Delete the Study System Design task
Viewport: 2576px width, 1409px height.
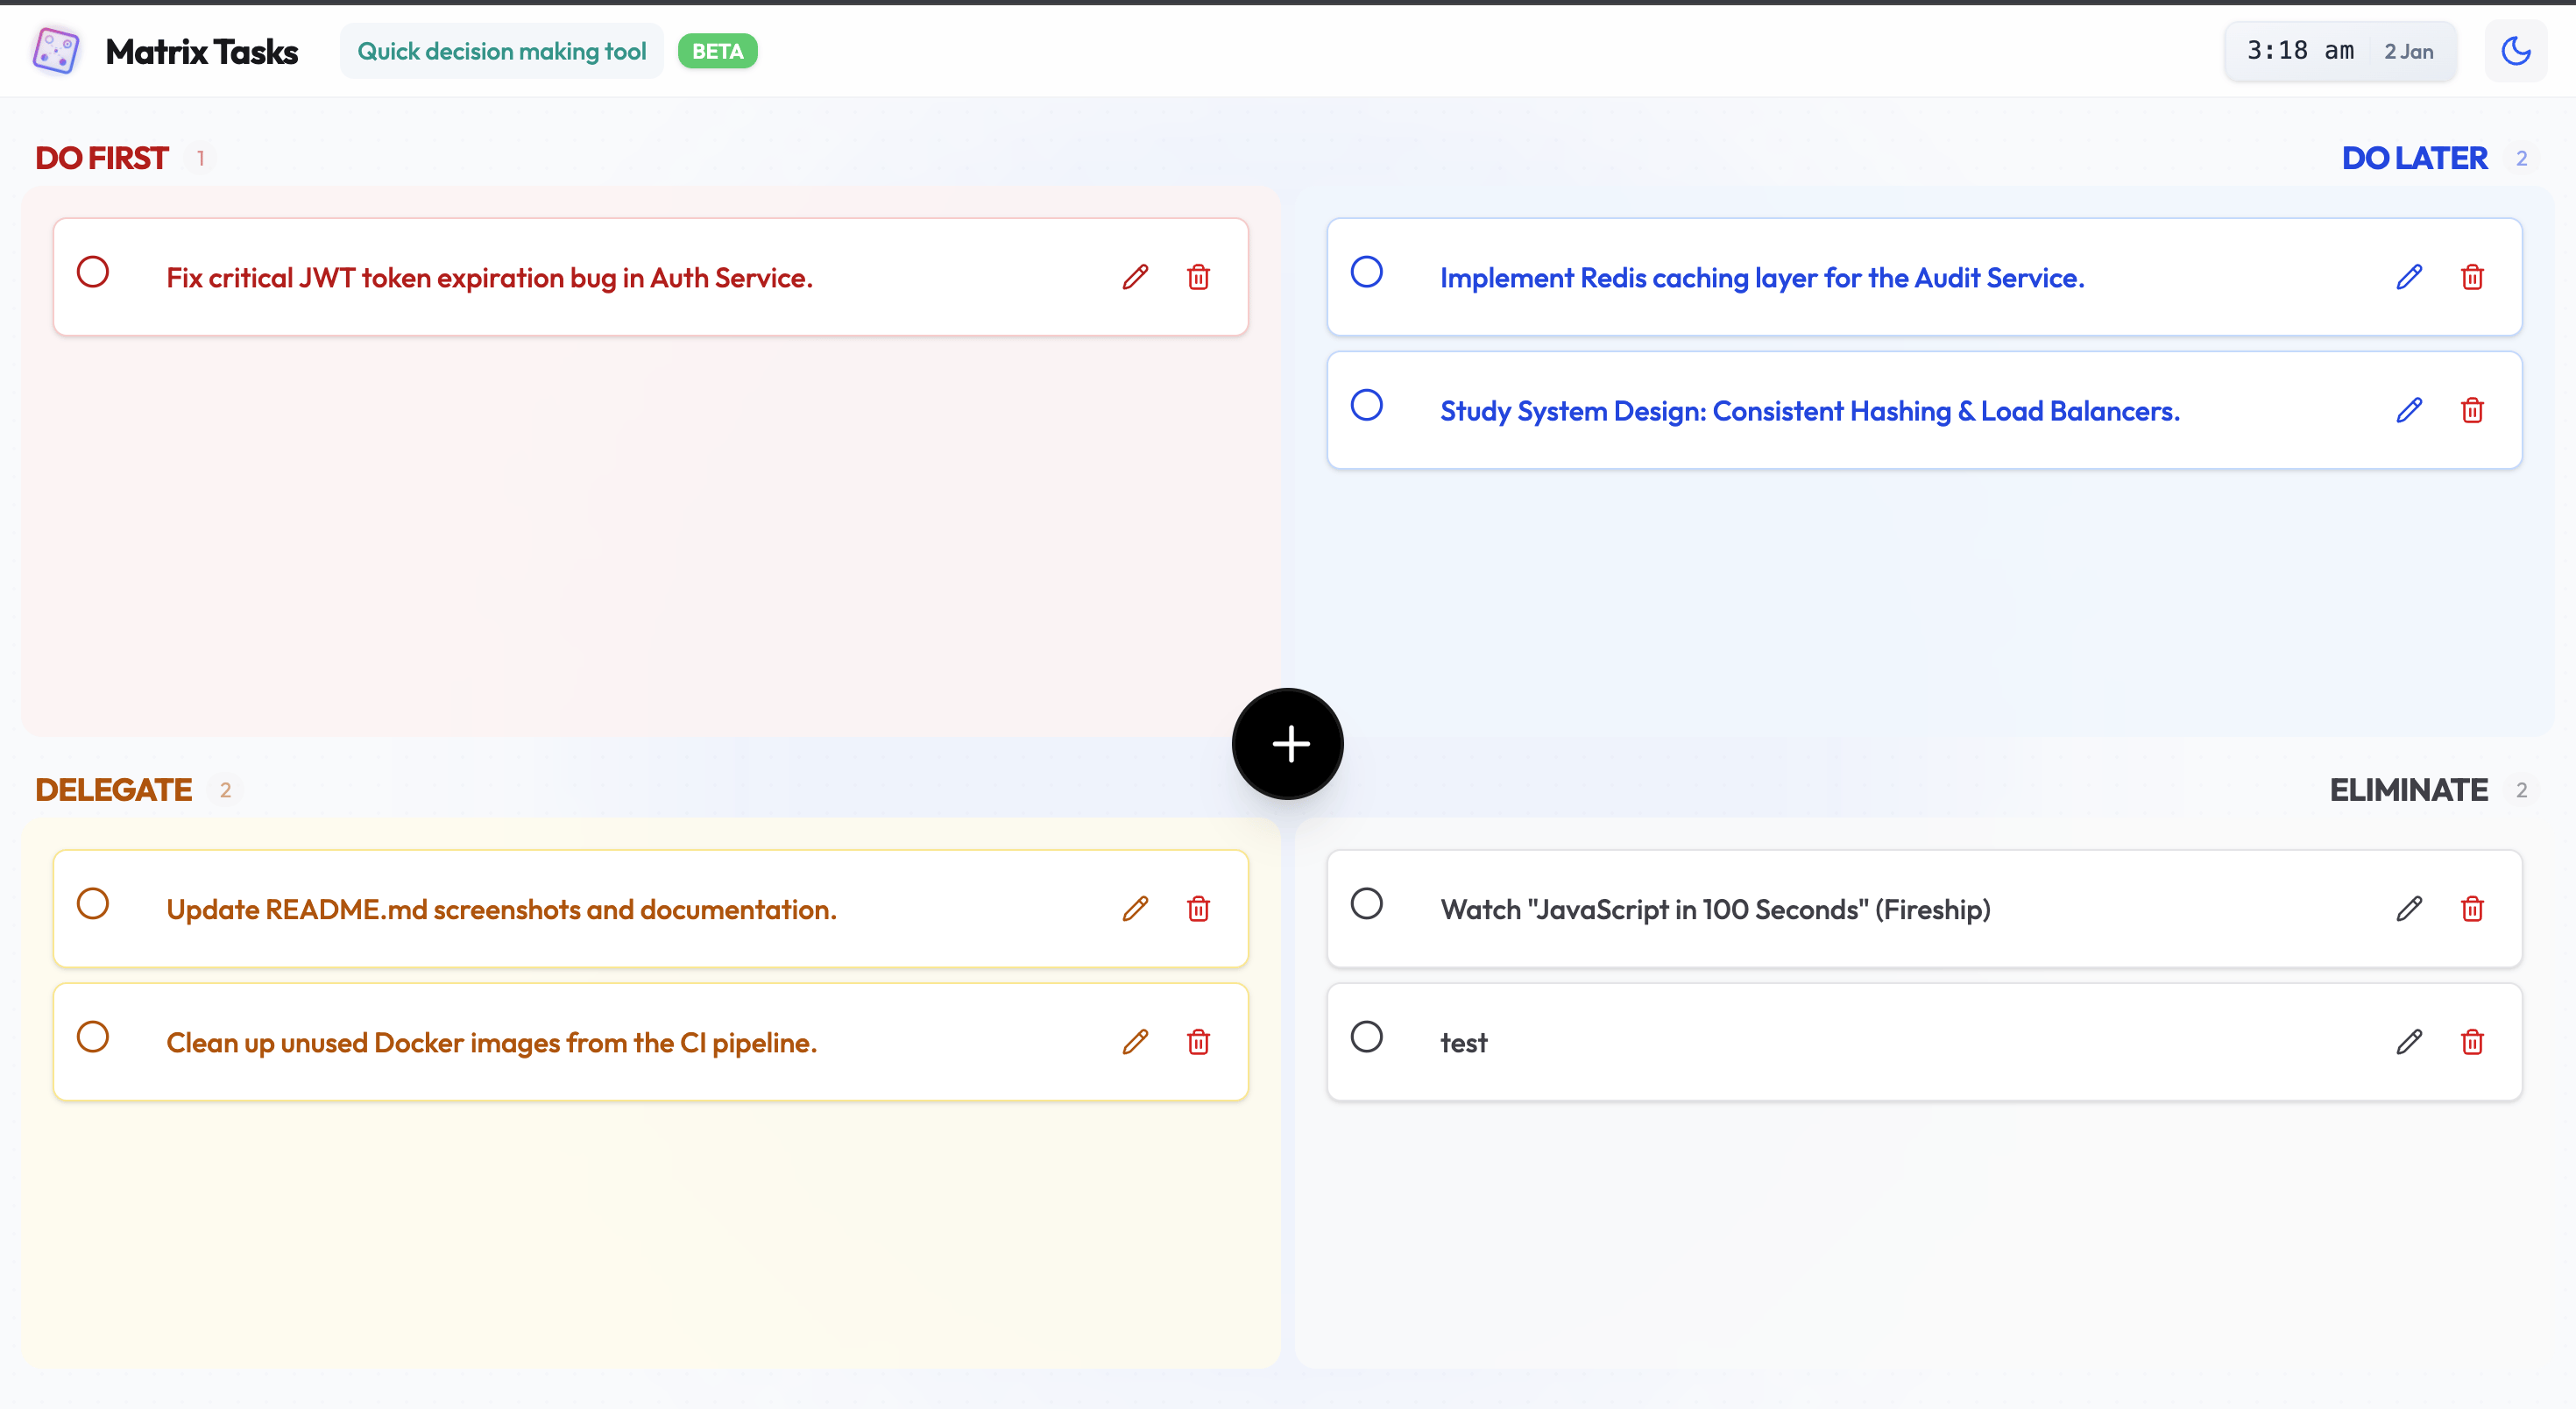coord(2472,410)
